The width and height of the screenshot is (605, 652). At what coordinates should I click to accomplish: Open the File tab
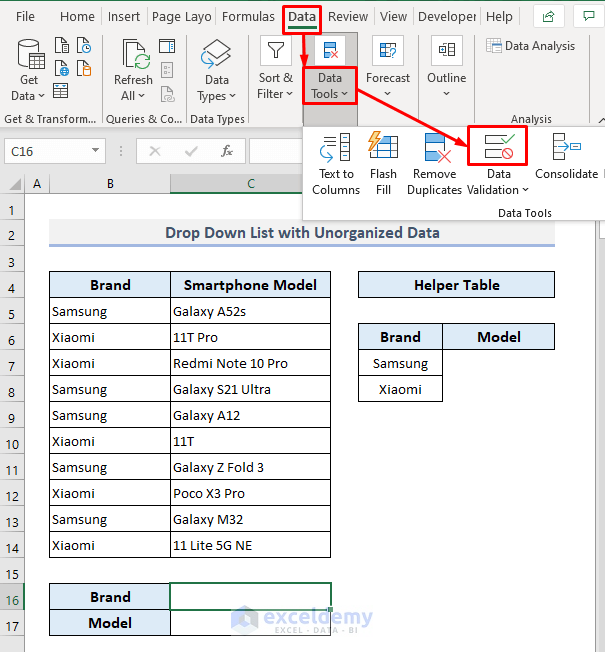25,17
